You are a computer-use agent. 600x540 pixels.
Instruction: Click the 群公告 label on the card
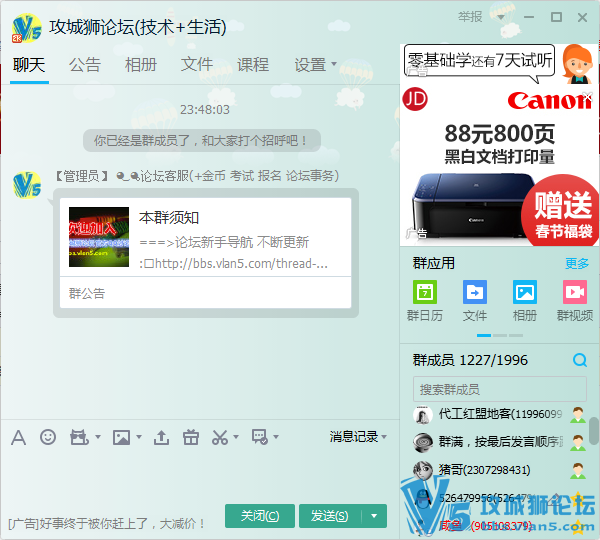coord(87,293)
